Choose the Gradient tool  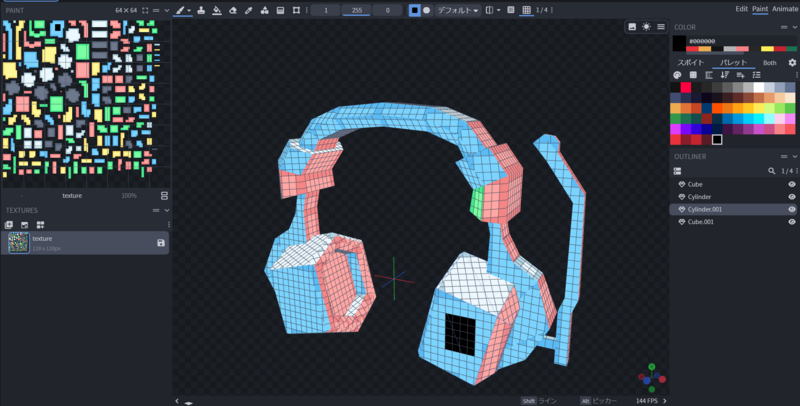click(280, 10)
